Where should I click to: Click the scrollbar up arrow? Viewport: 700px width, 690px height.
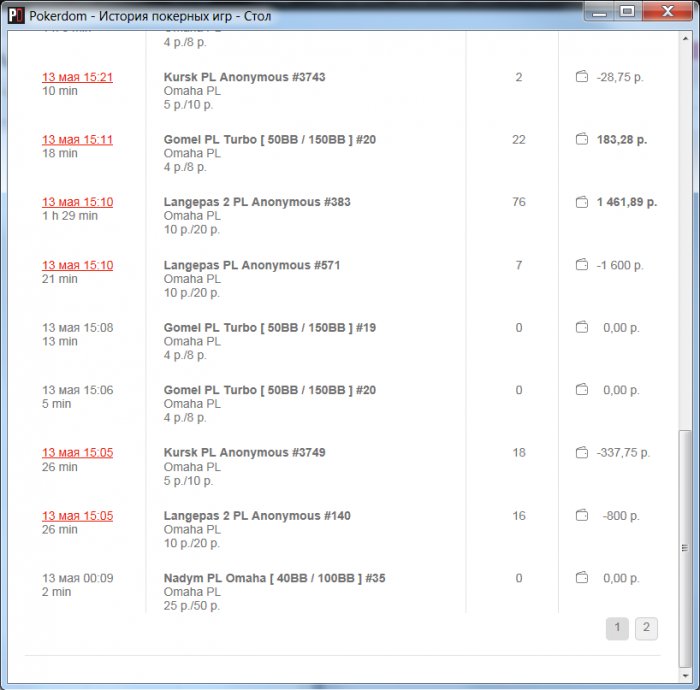click(685, 39)
